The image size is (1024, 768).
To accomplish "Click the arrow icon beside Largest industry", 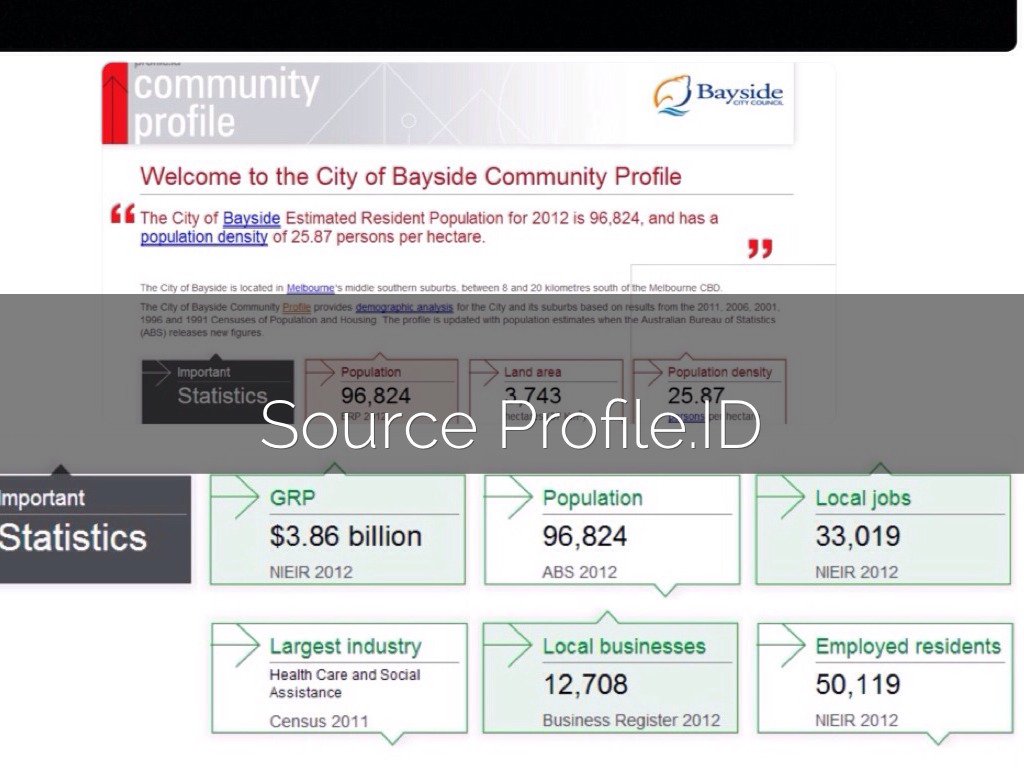I will pos(236,647).
